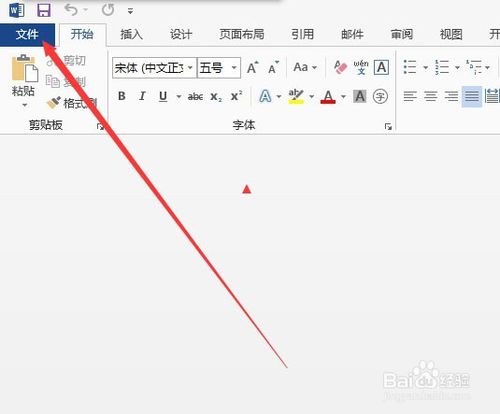
Task: Customize the Quick Access Toolbar
Action: 130,11
